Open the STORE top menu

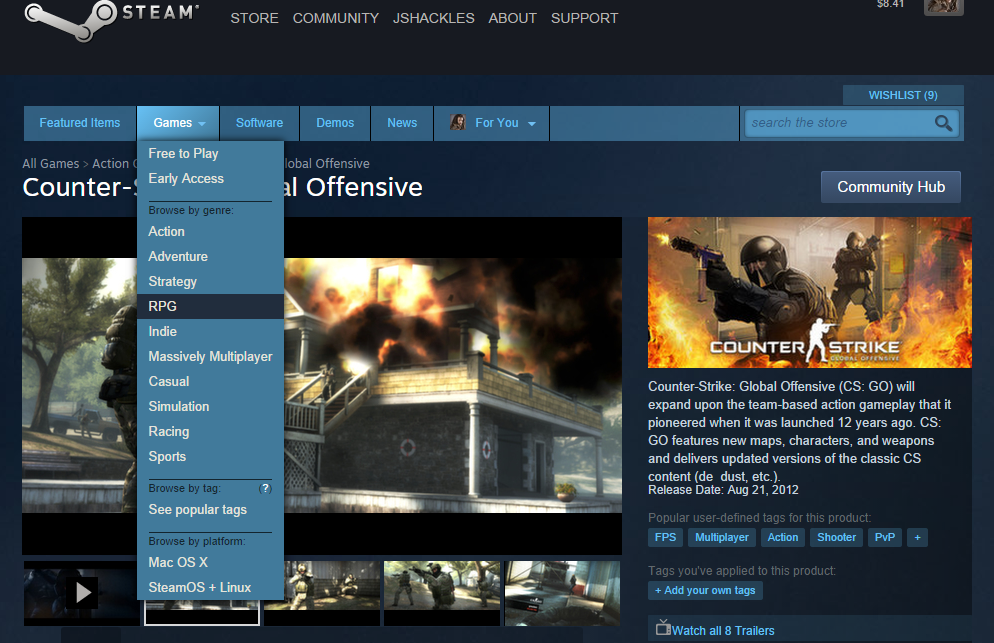[x=254, y=18]
